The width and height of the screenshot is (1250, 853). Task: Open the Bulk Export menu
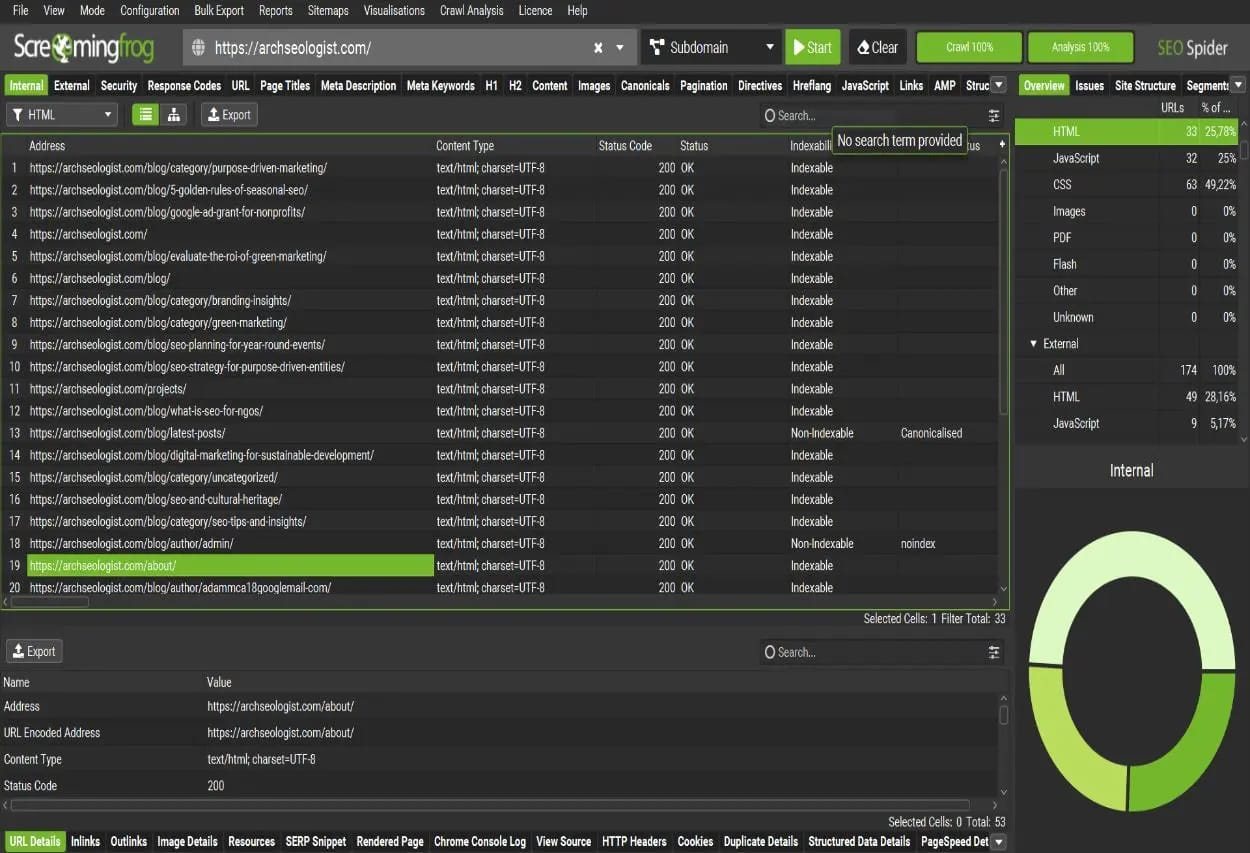219,10
